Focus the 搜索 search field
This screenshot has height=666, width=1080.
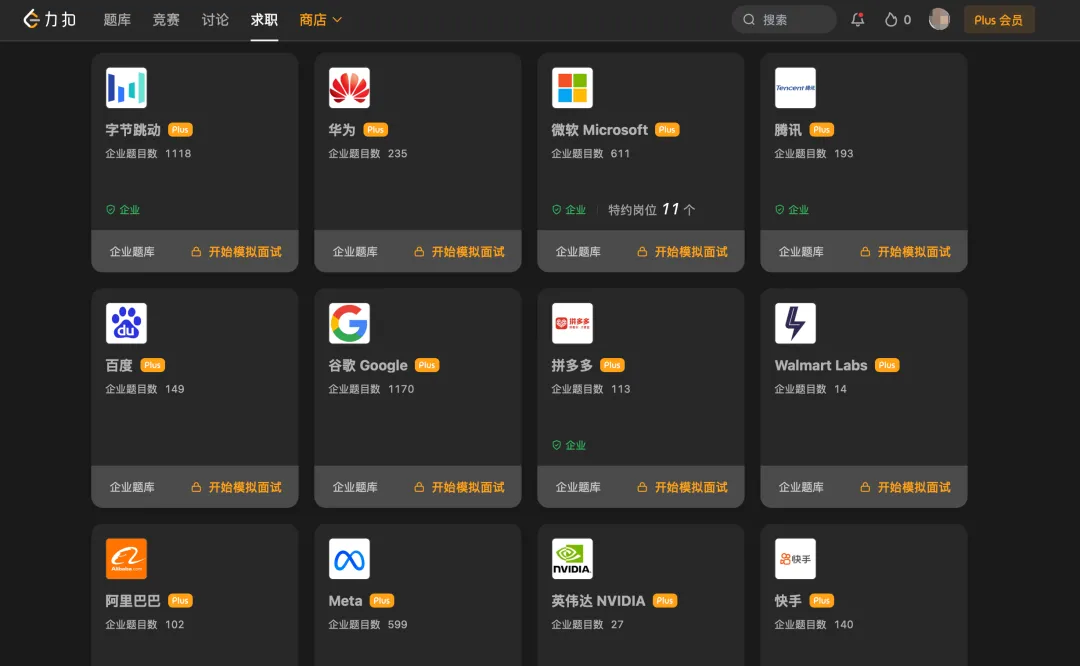784,19
